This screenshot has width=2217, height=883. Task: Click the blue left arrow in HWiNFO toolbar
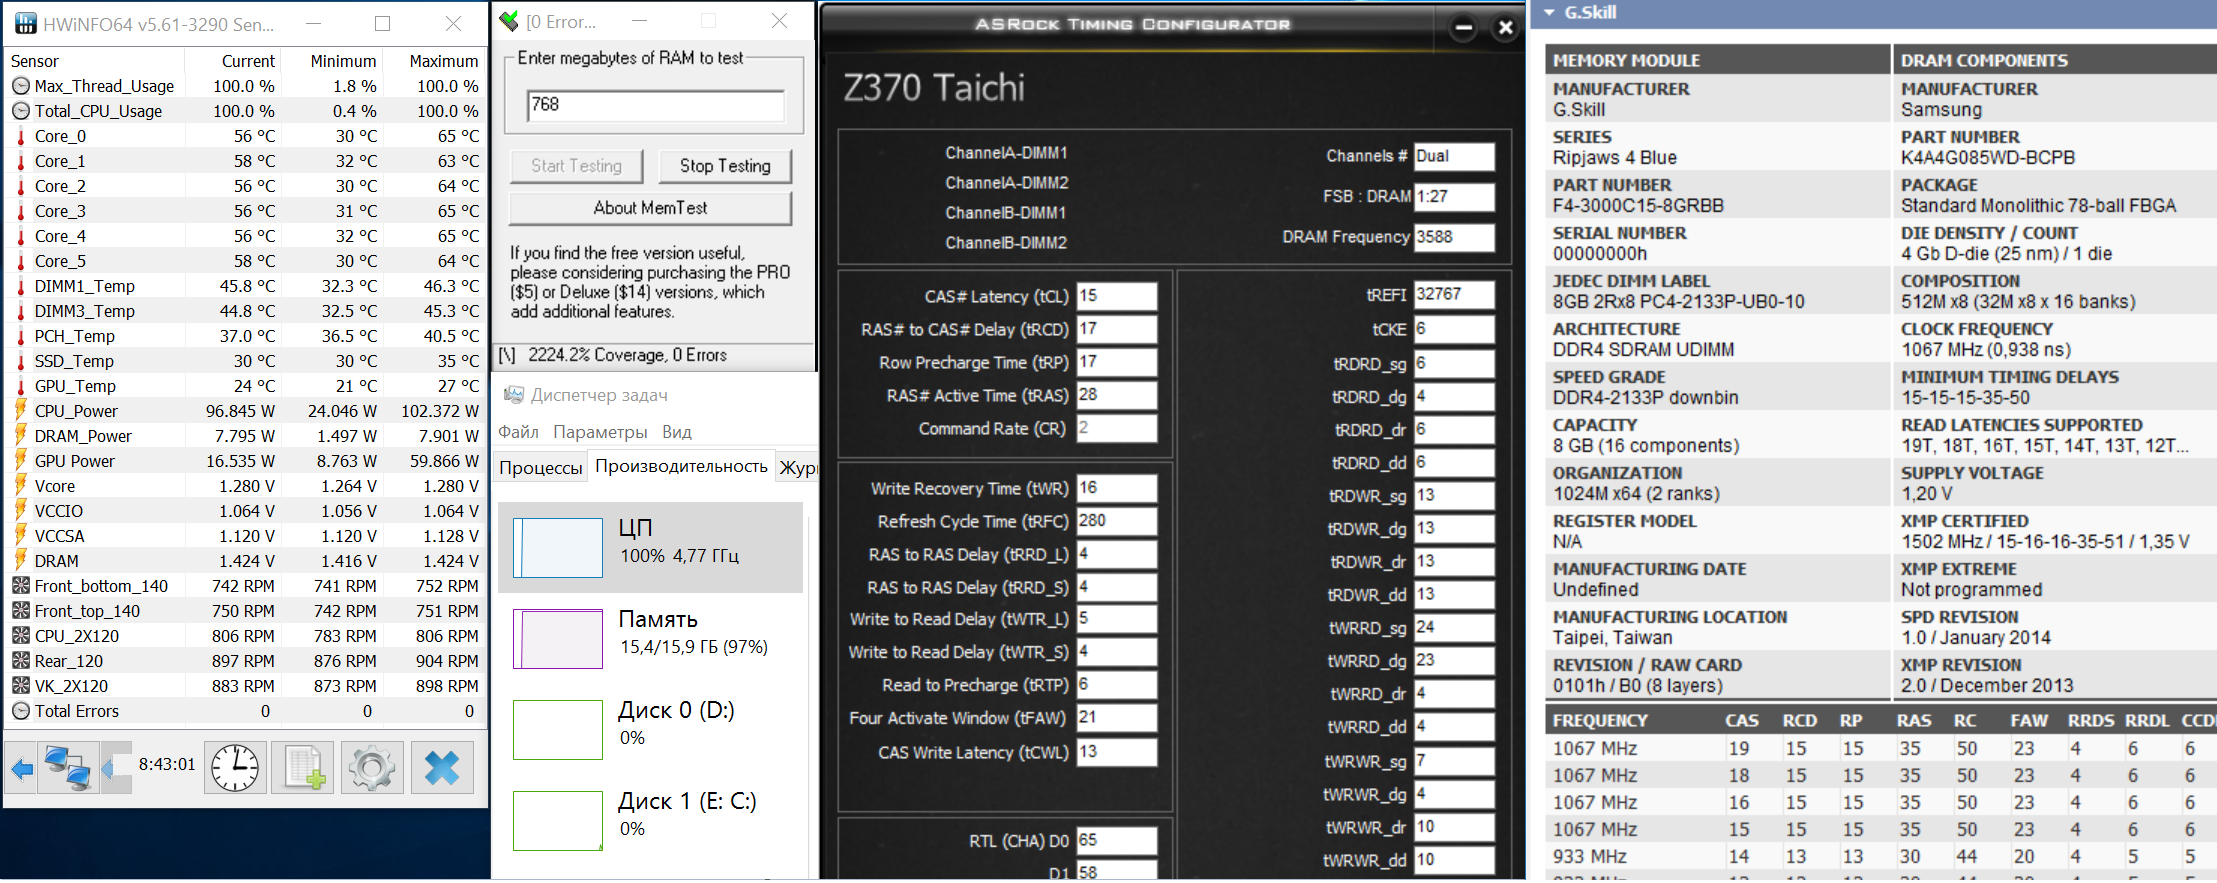(x=21, y=768)
